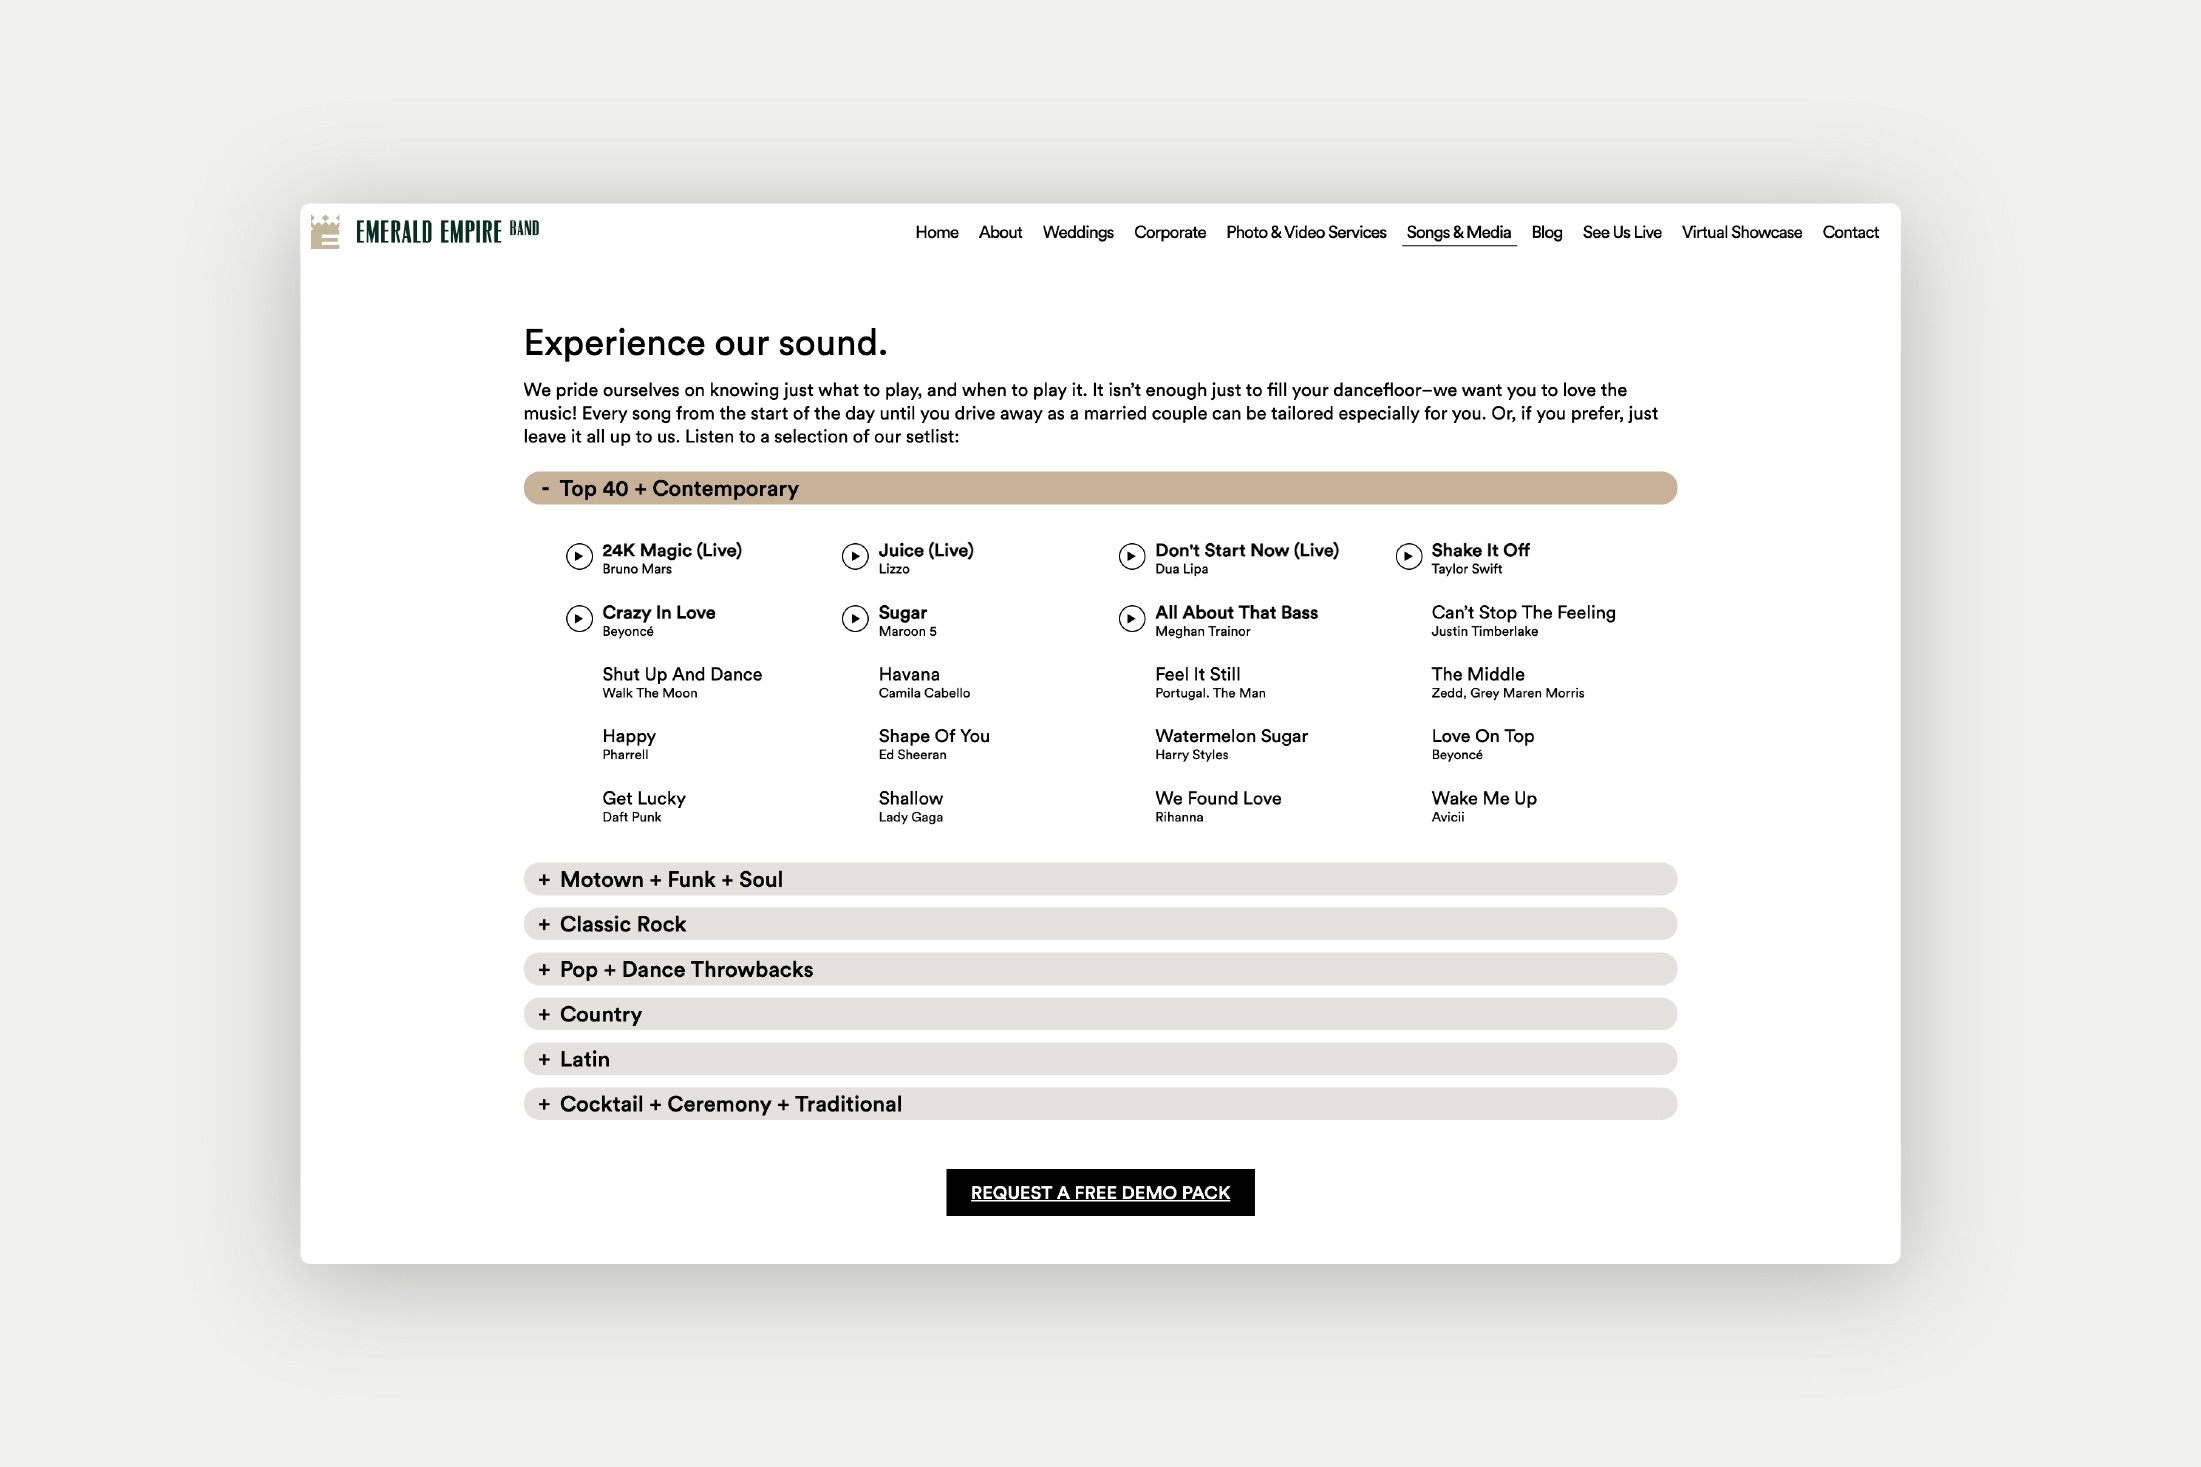Play All About That Bass sample
This screenshot has height=1467, width=2201.
(x=1131, y=619)
